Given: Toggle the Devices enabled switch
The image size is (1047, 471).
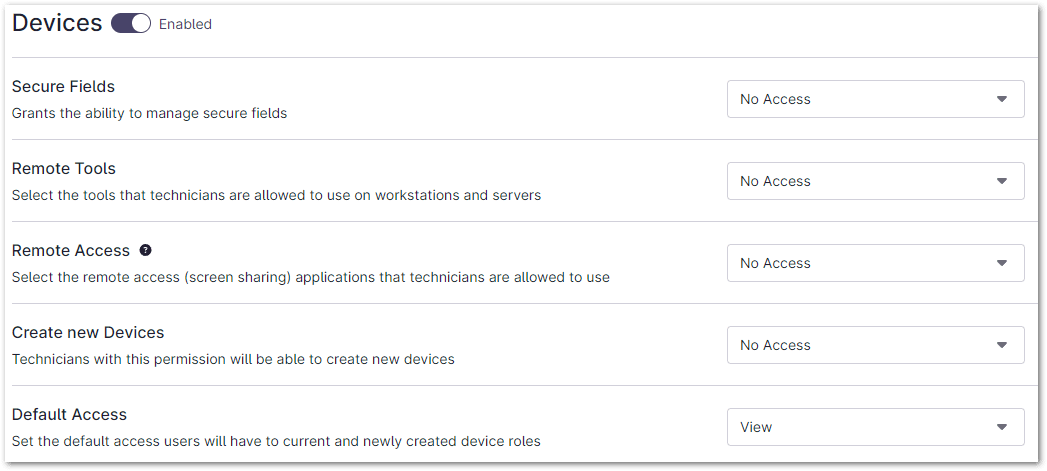Looking at the screenshot, I should (x=131, y=24).
